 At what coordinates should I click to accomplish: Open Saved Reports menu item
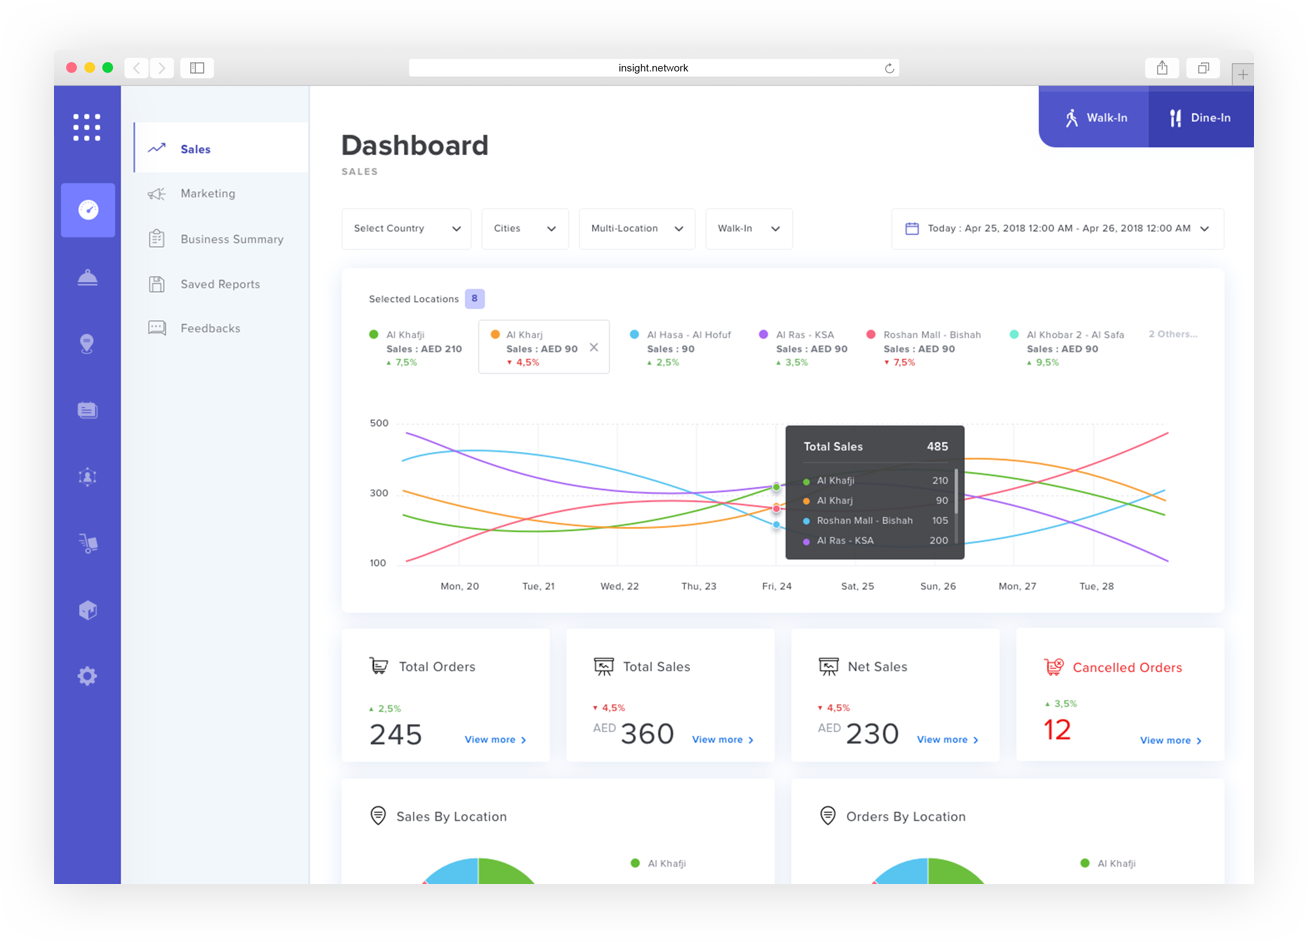tap(222, 284)
